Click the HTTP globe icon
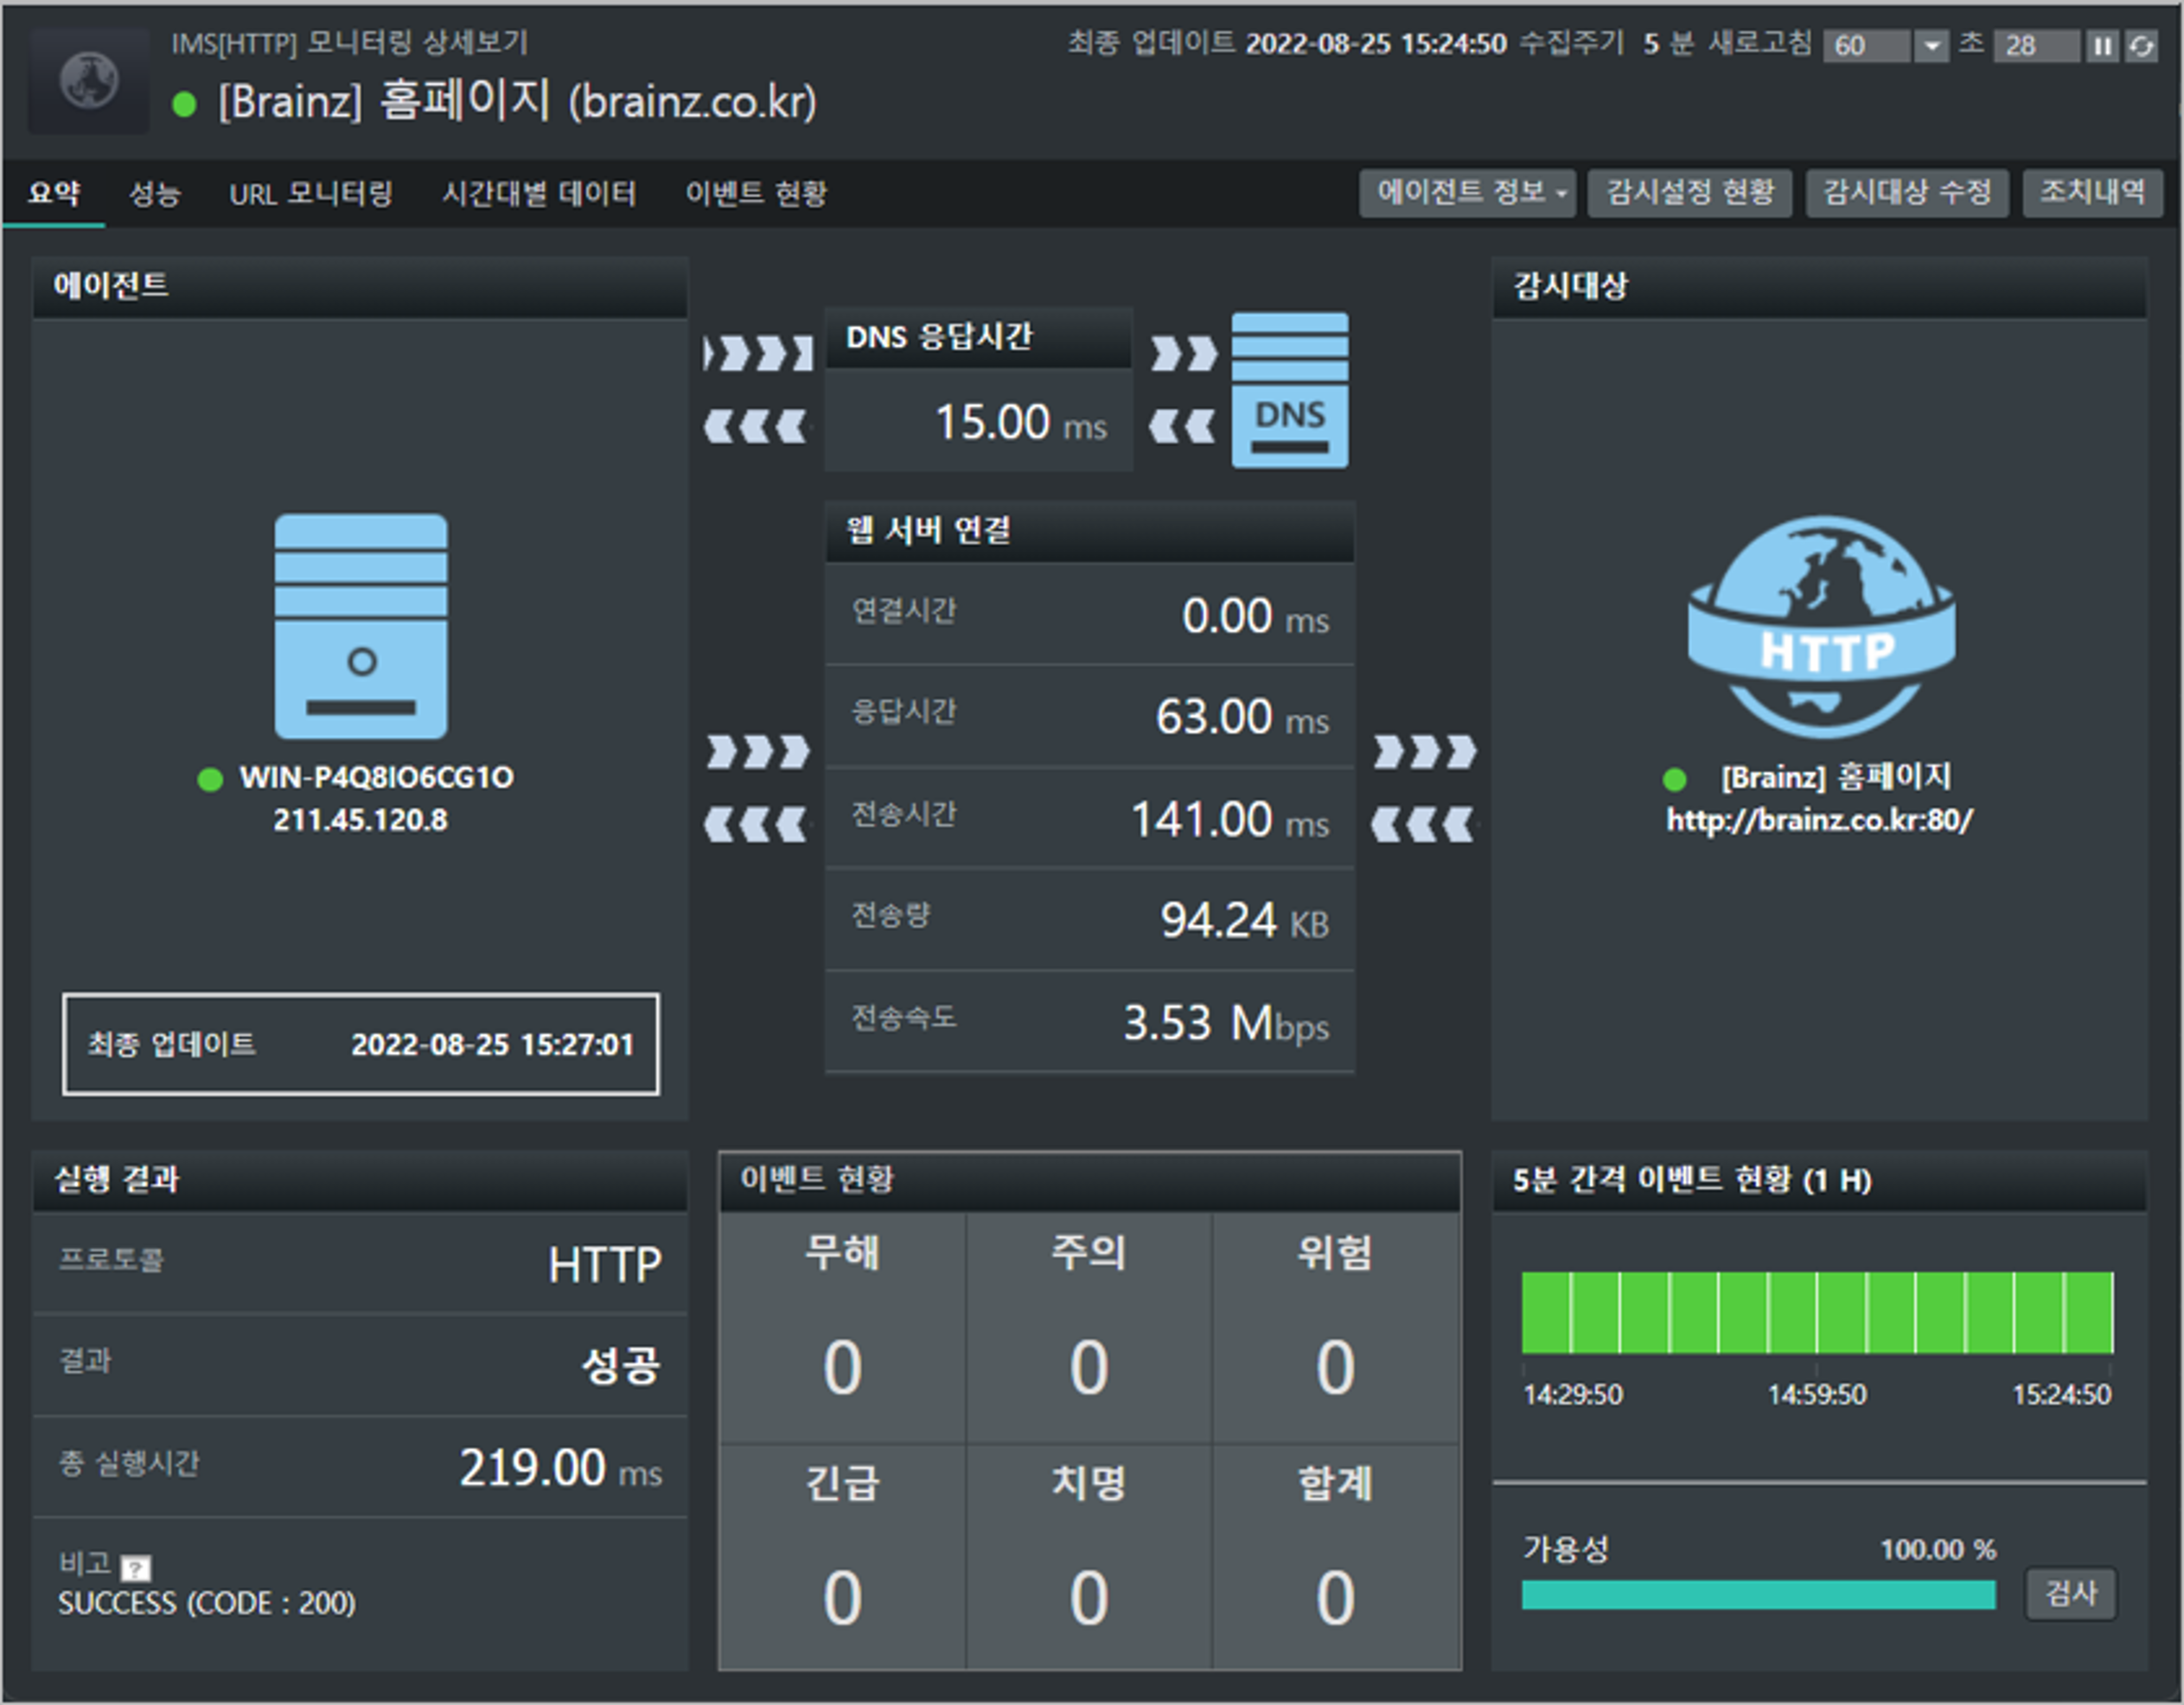 [x=1821, y=627]
